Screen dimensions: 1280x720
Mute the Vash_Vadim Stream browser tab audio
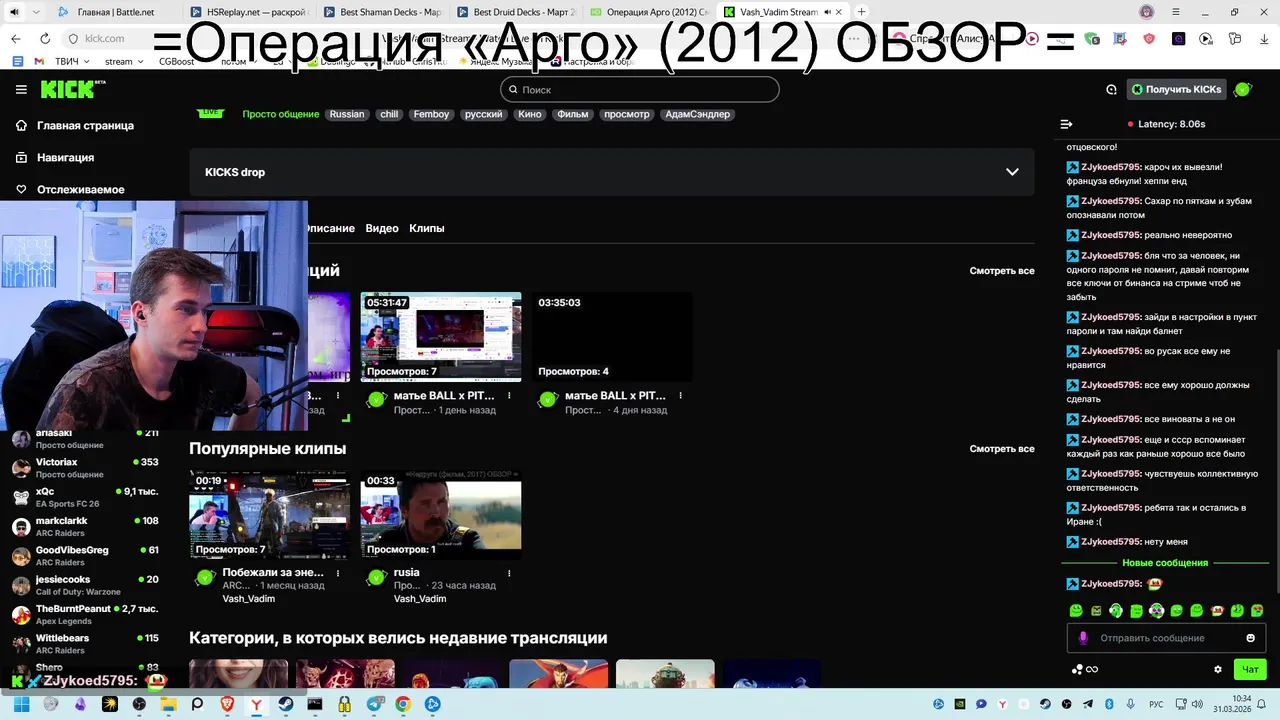(x=828, y=12)
